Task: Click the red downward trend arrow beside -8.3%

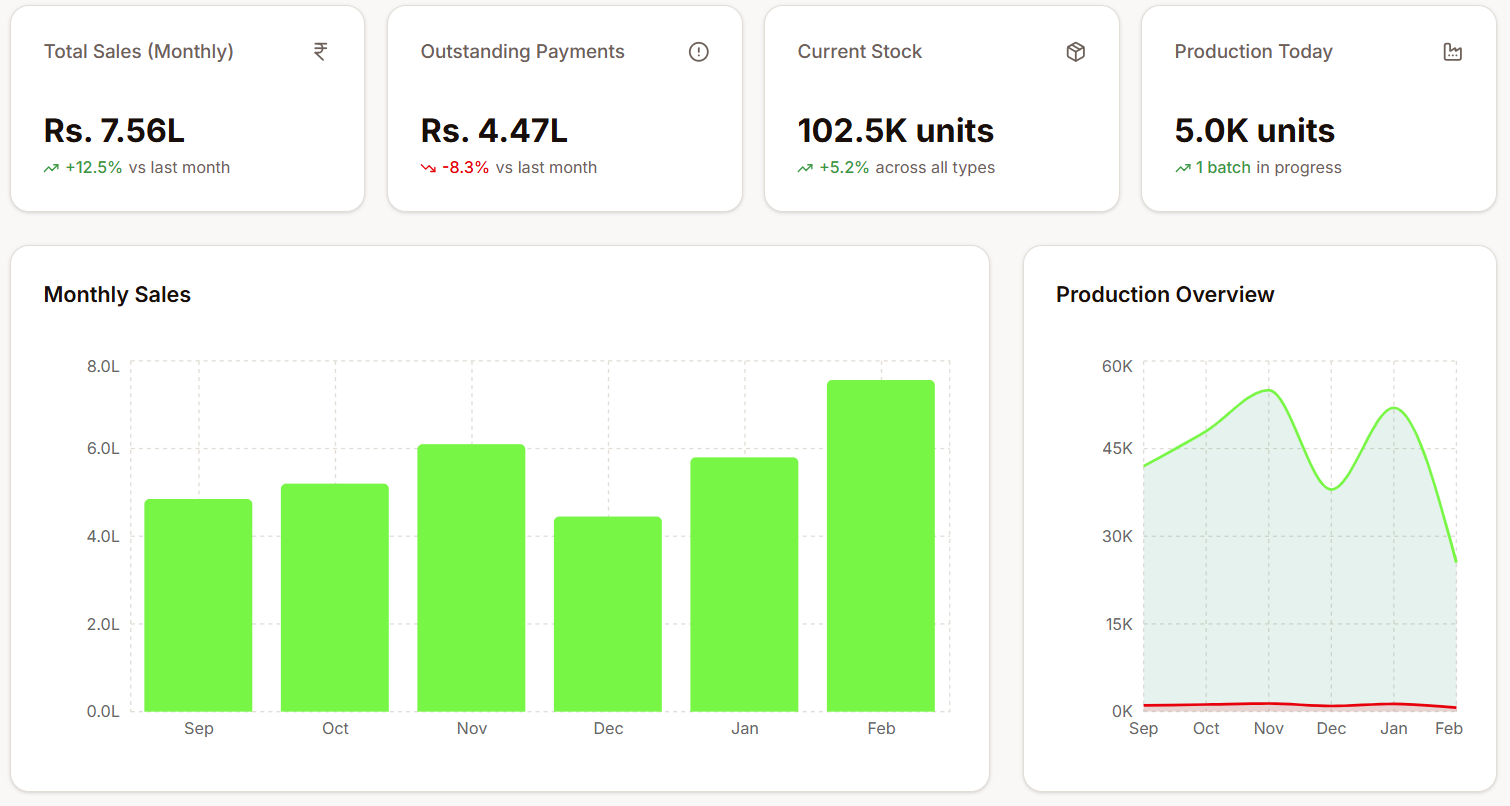Action: pos(428,168)
